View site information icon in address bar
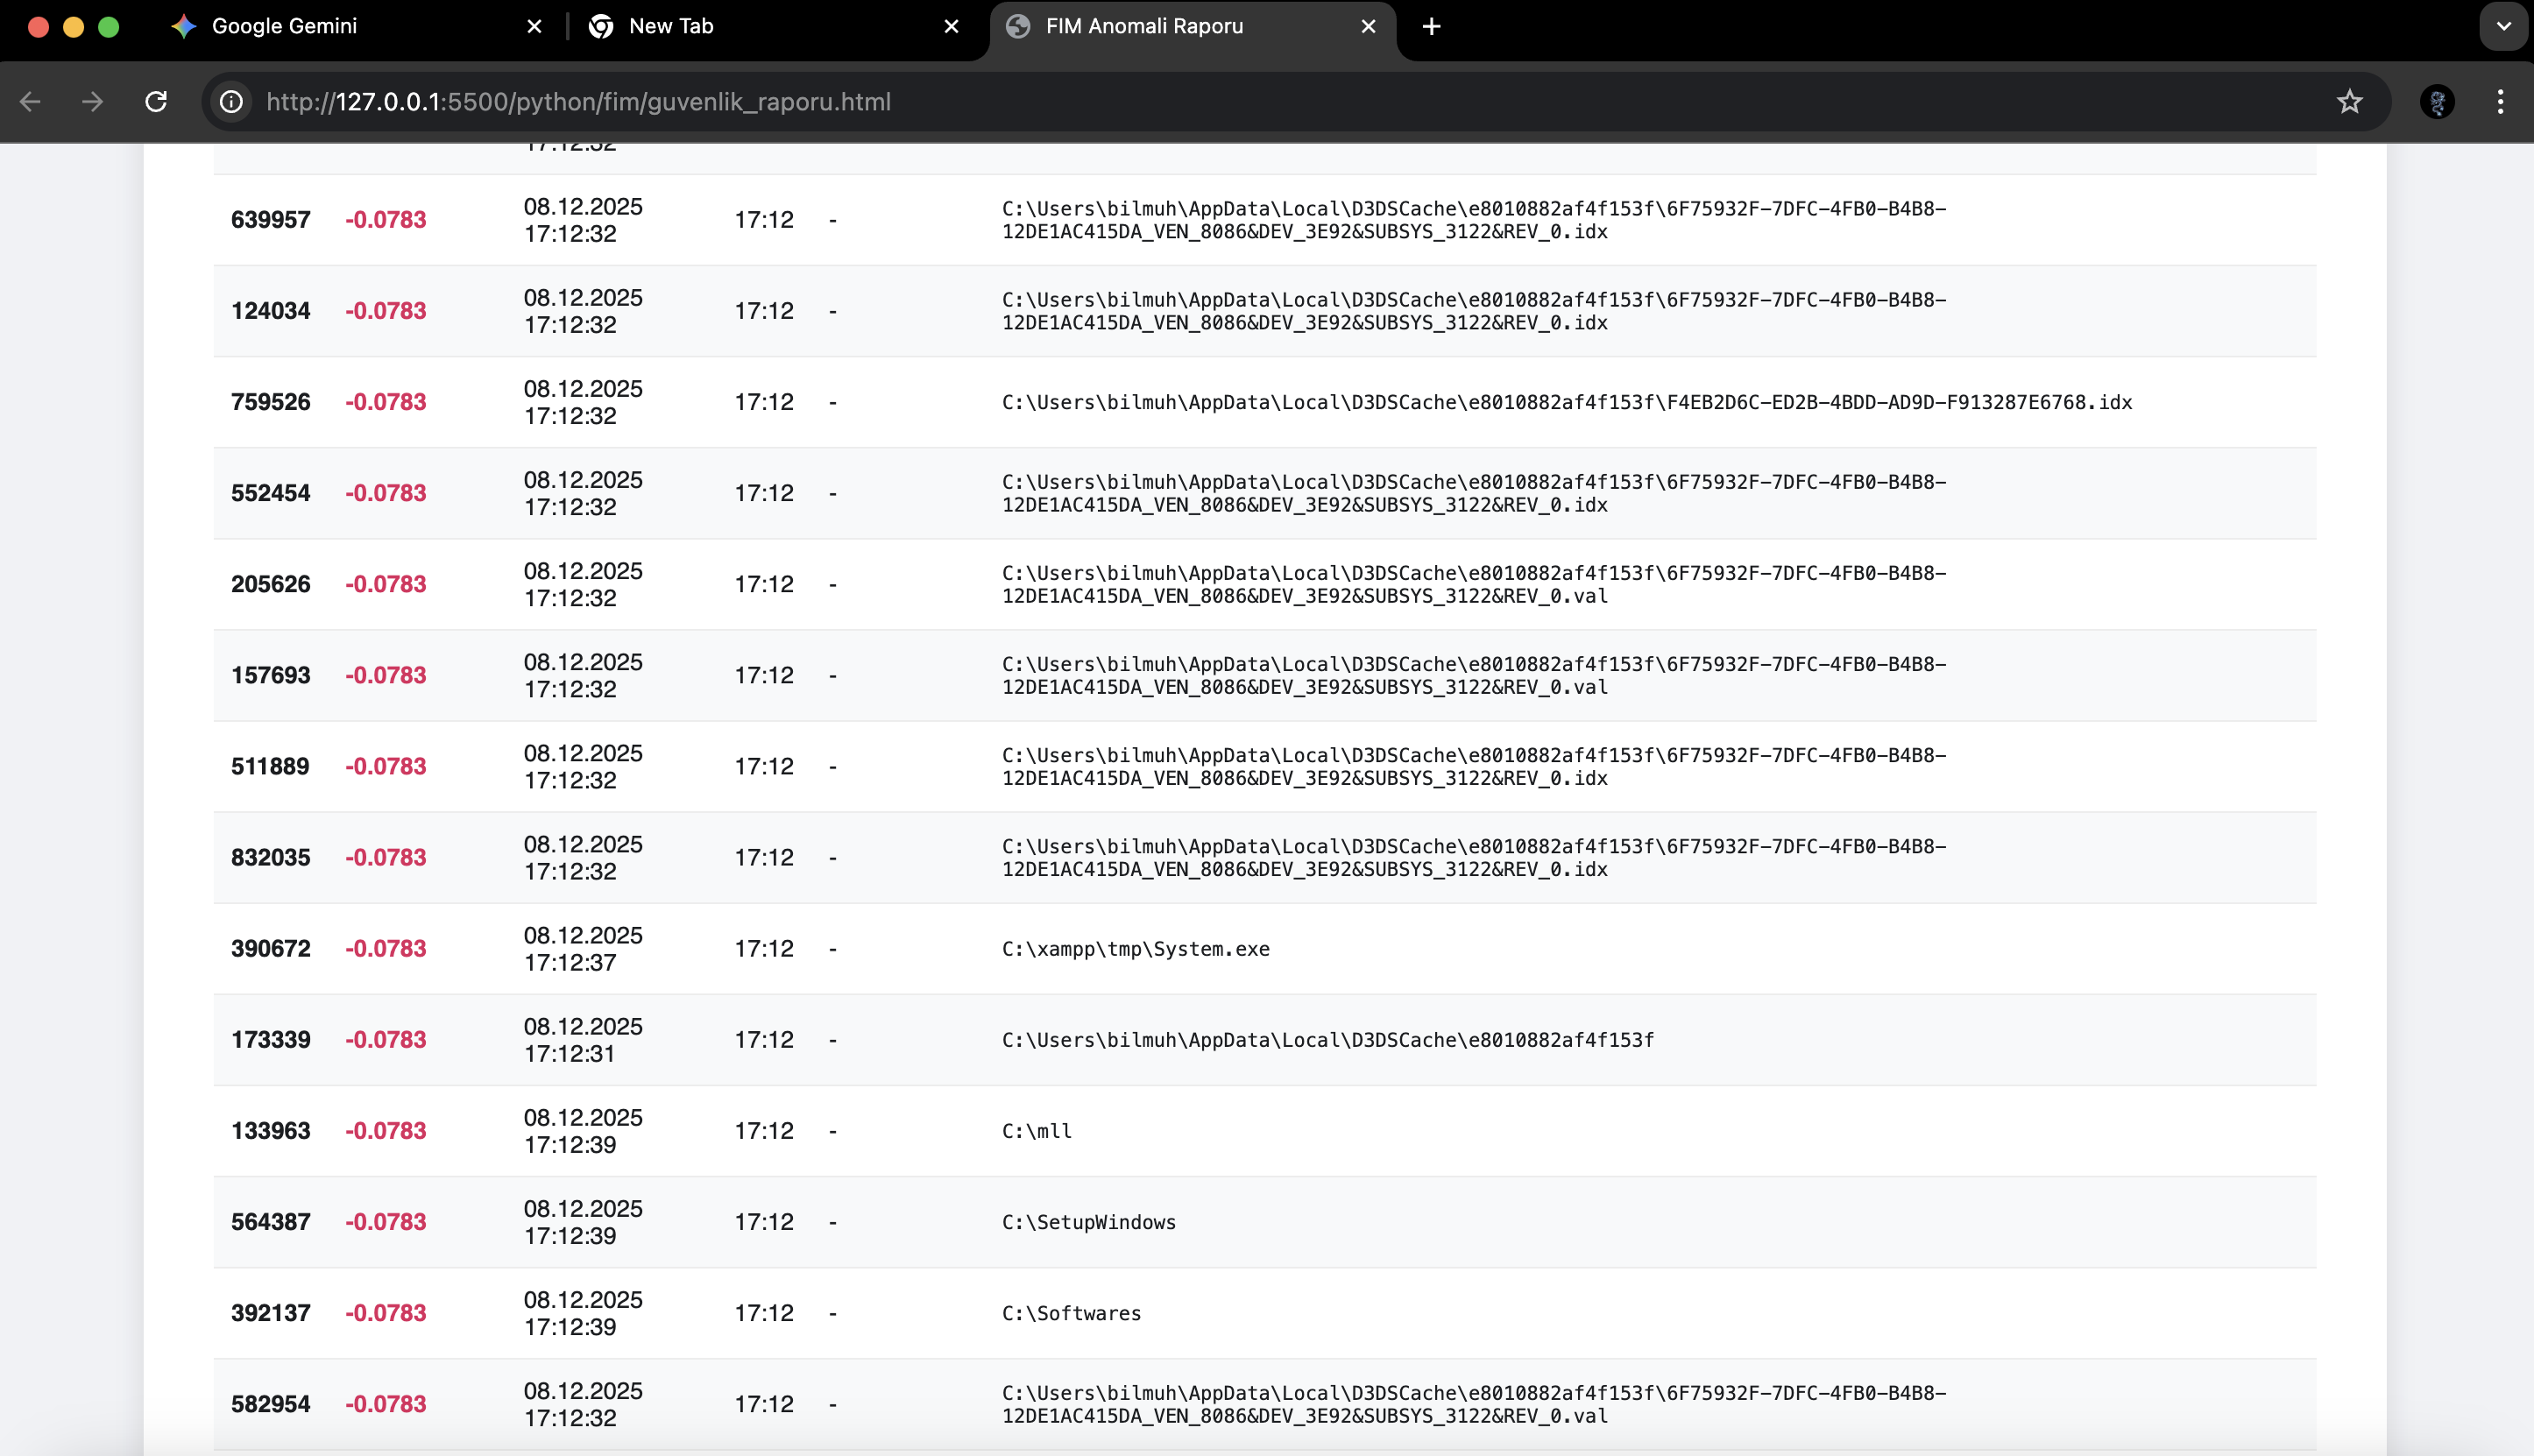This screenshot has width=2534, height=1456. [231, 102]
